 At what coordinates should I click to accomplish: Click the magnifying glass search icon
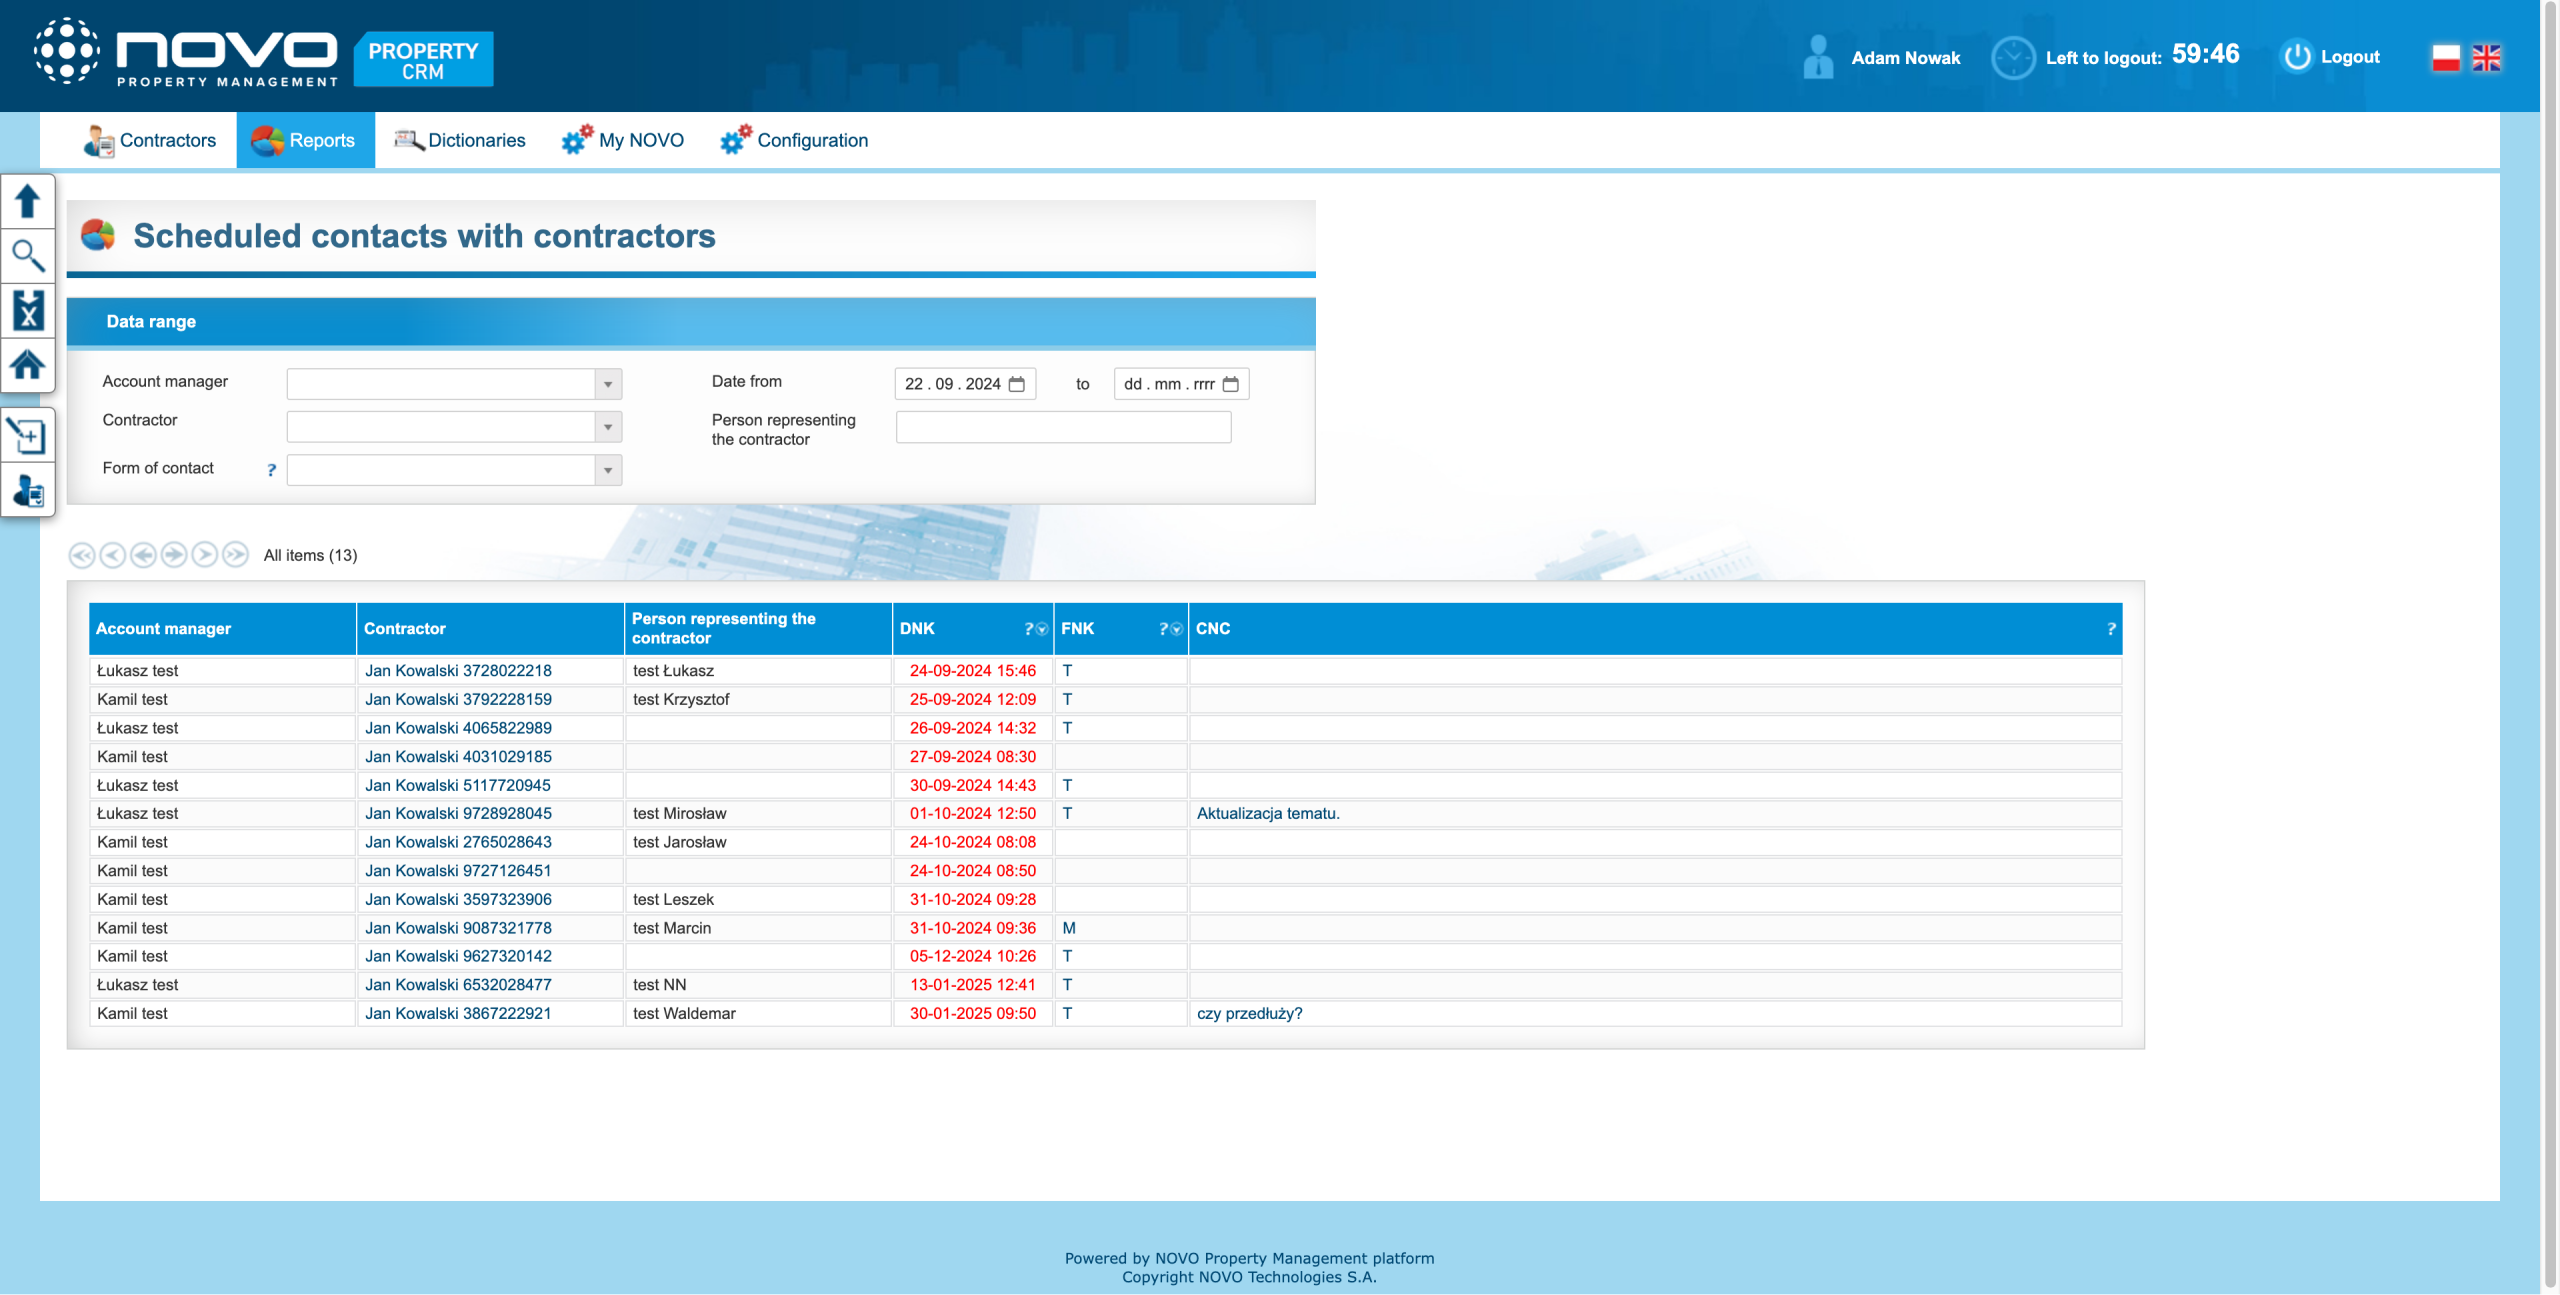(x=27, y=256)
